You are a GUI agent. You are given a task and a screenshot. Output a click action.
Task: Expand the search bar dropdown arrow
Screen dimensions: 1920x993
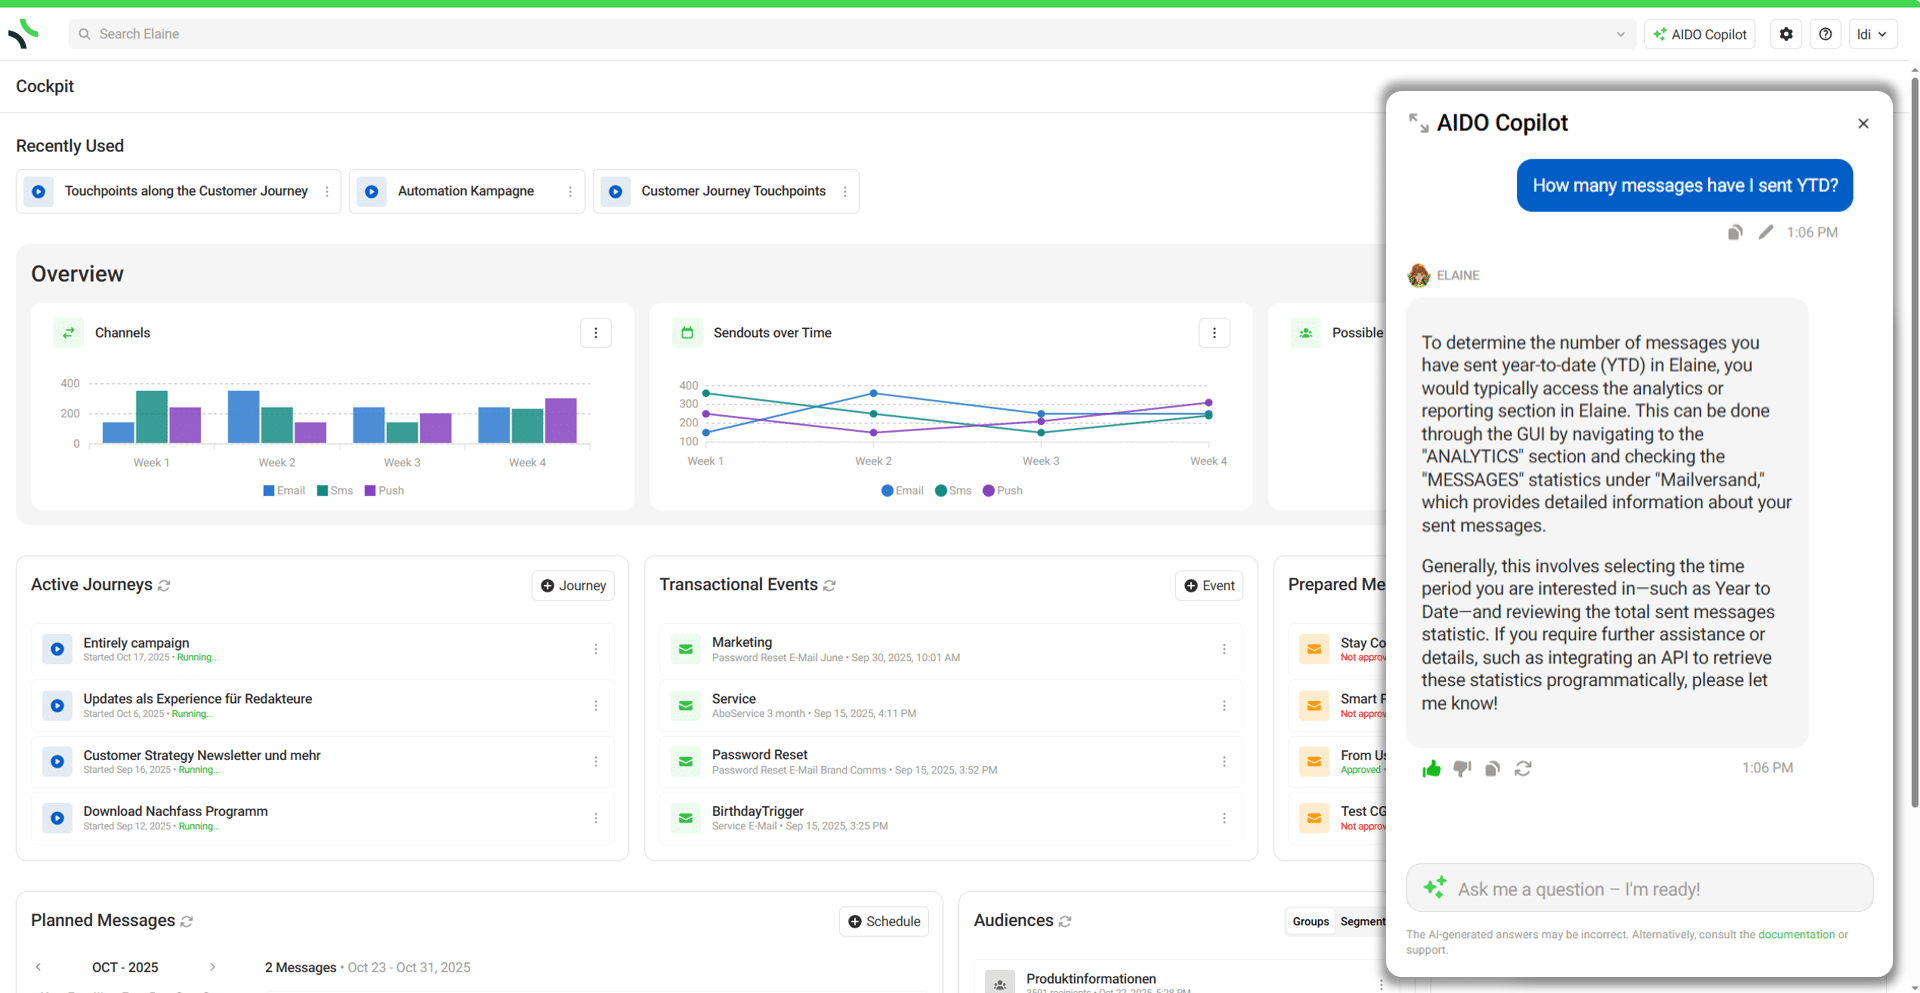coord(1620,34)
